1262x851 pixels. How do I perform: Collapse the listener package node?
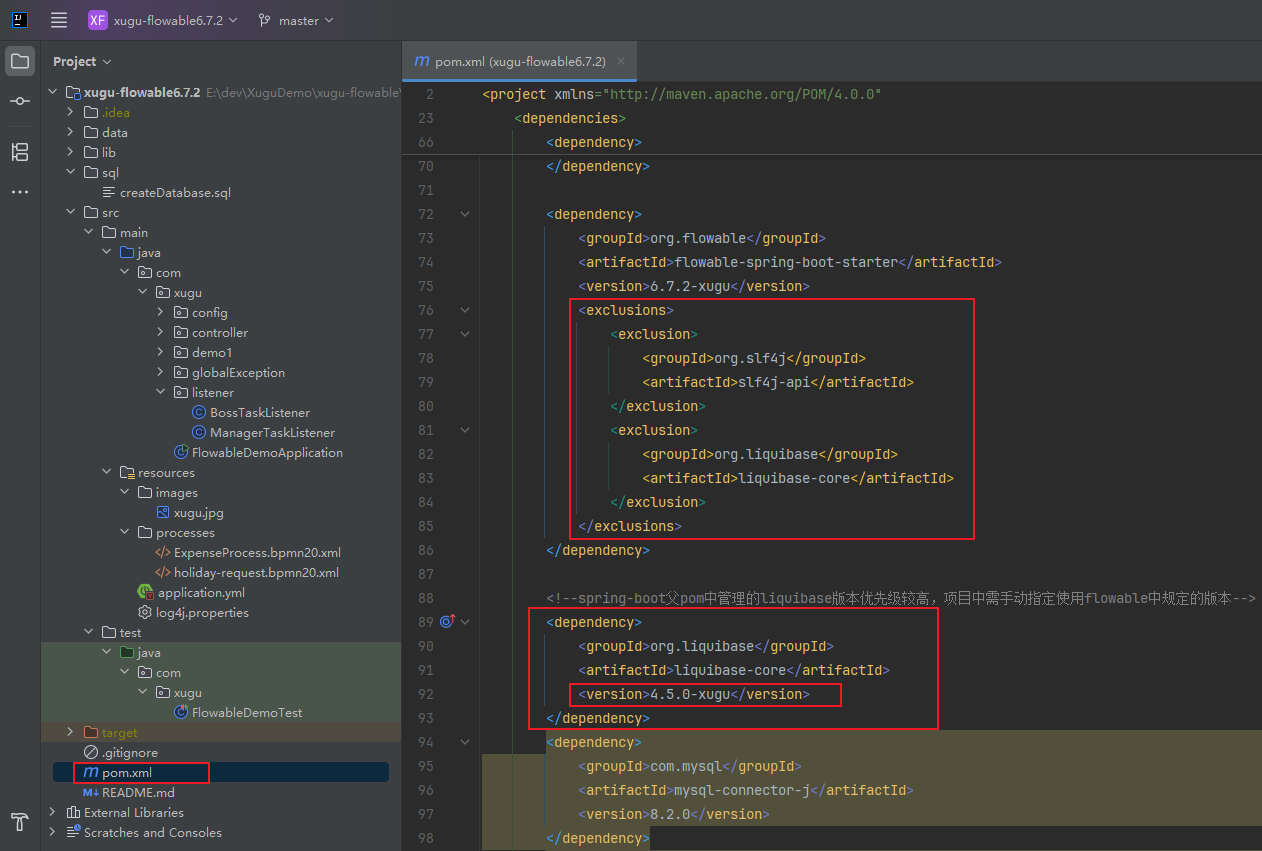[x=160, y=392]
